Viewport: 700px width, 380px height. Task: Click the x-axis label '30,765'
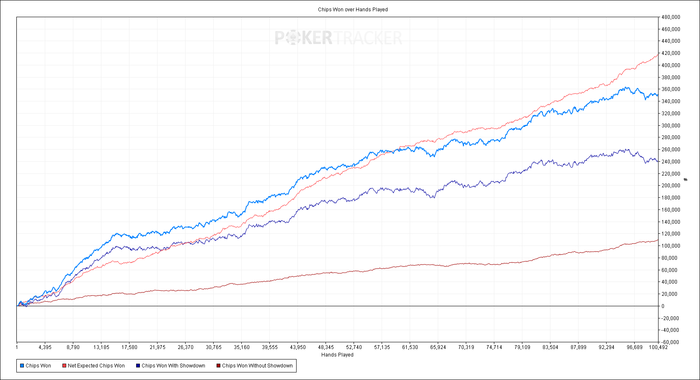[x=214, y=347]
